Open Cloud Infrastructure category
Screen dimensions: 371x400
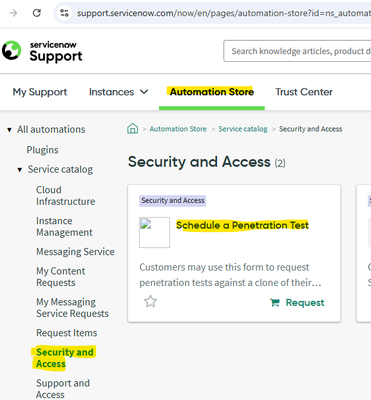(66, 196)
